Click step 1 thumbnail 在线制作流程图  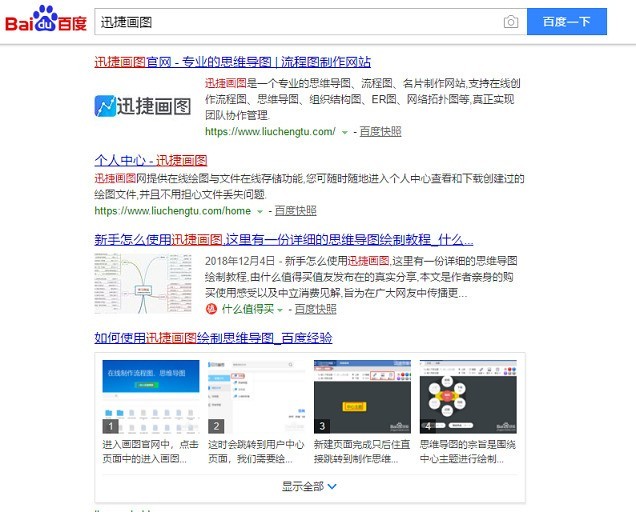tap(151, 396)
